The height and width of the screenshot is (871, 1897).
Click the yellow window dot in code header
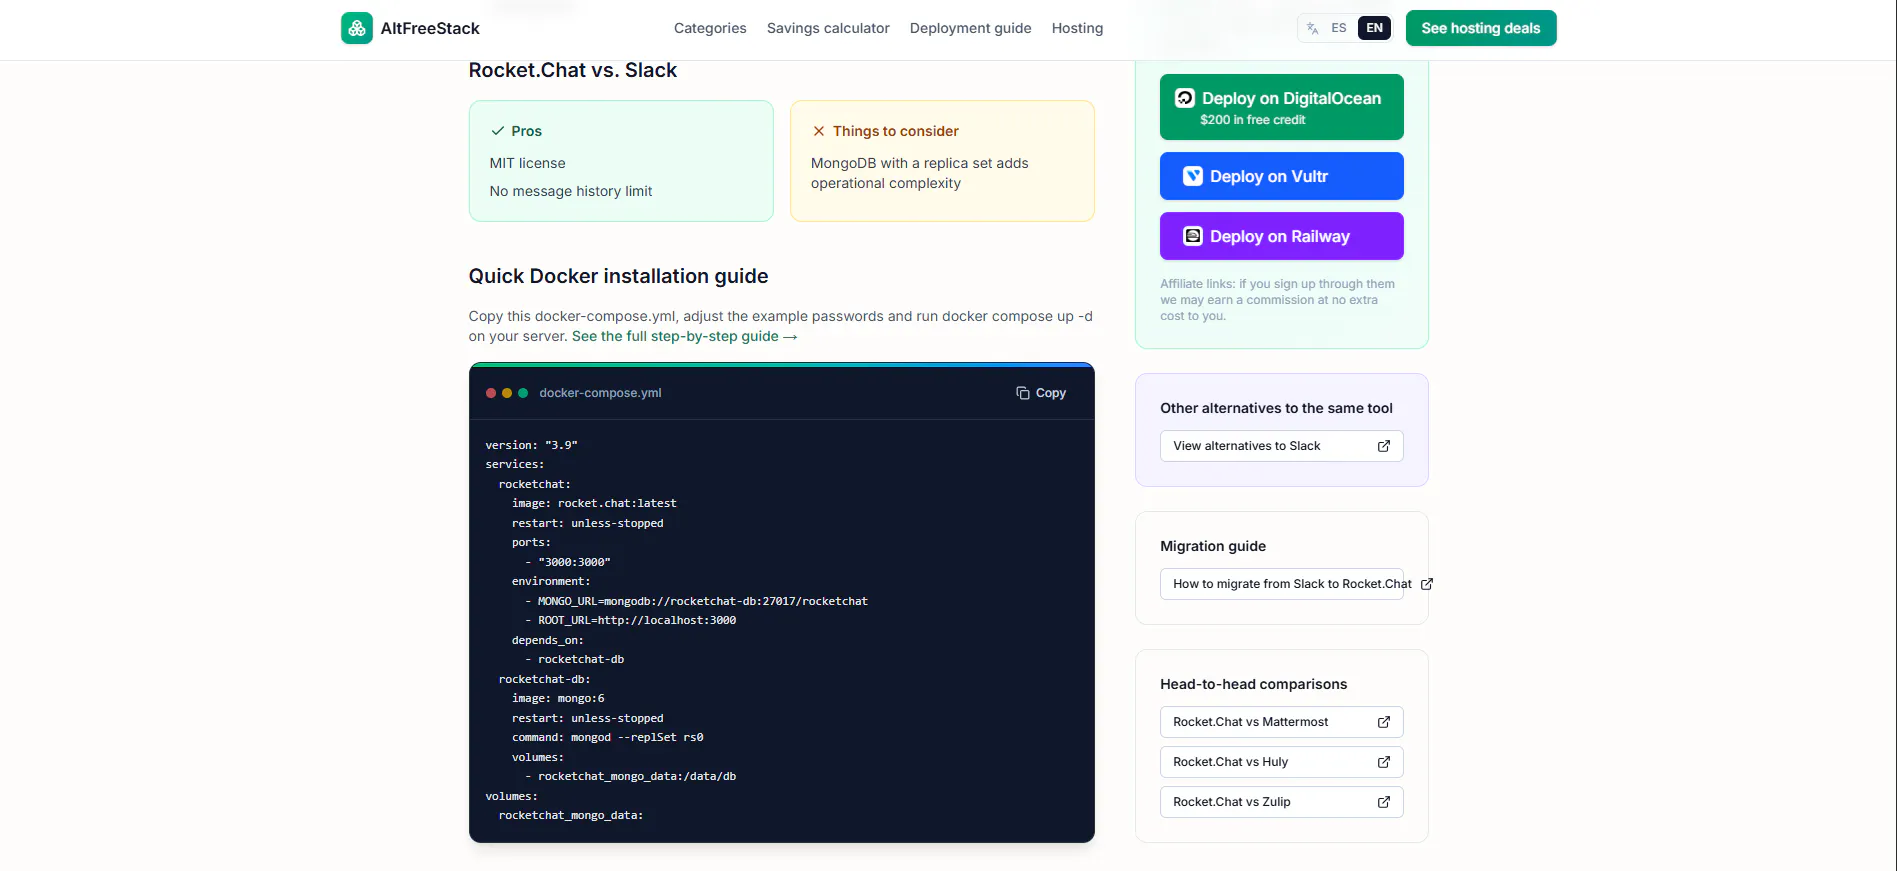coord(507,393)
